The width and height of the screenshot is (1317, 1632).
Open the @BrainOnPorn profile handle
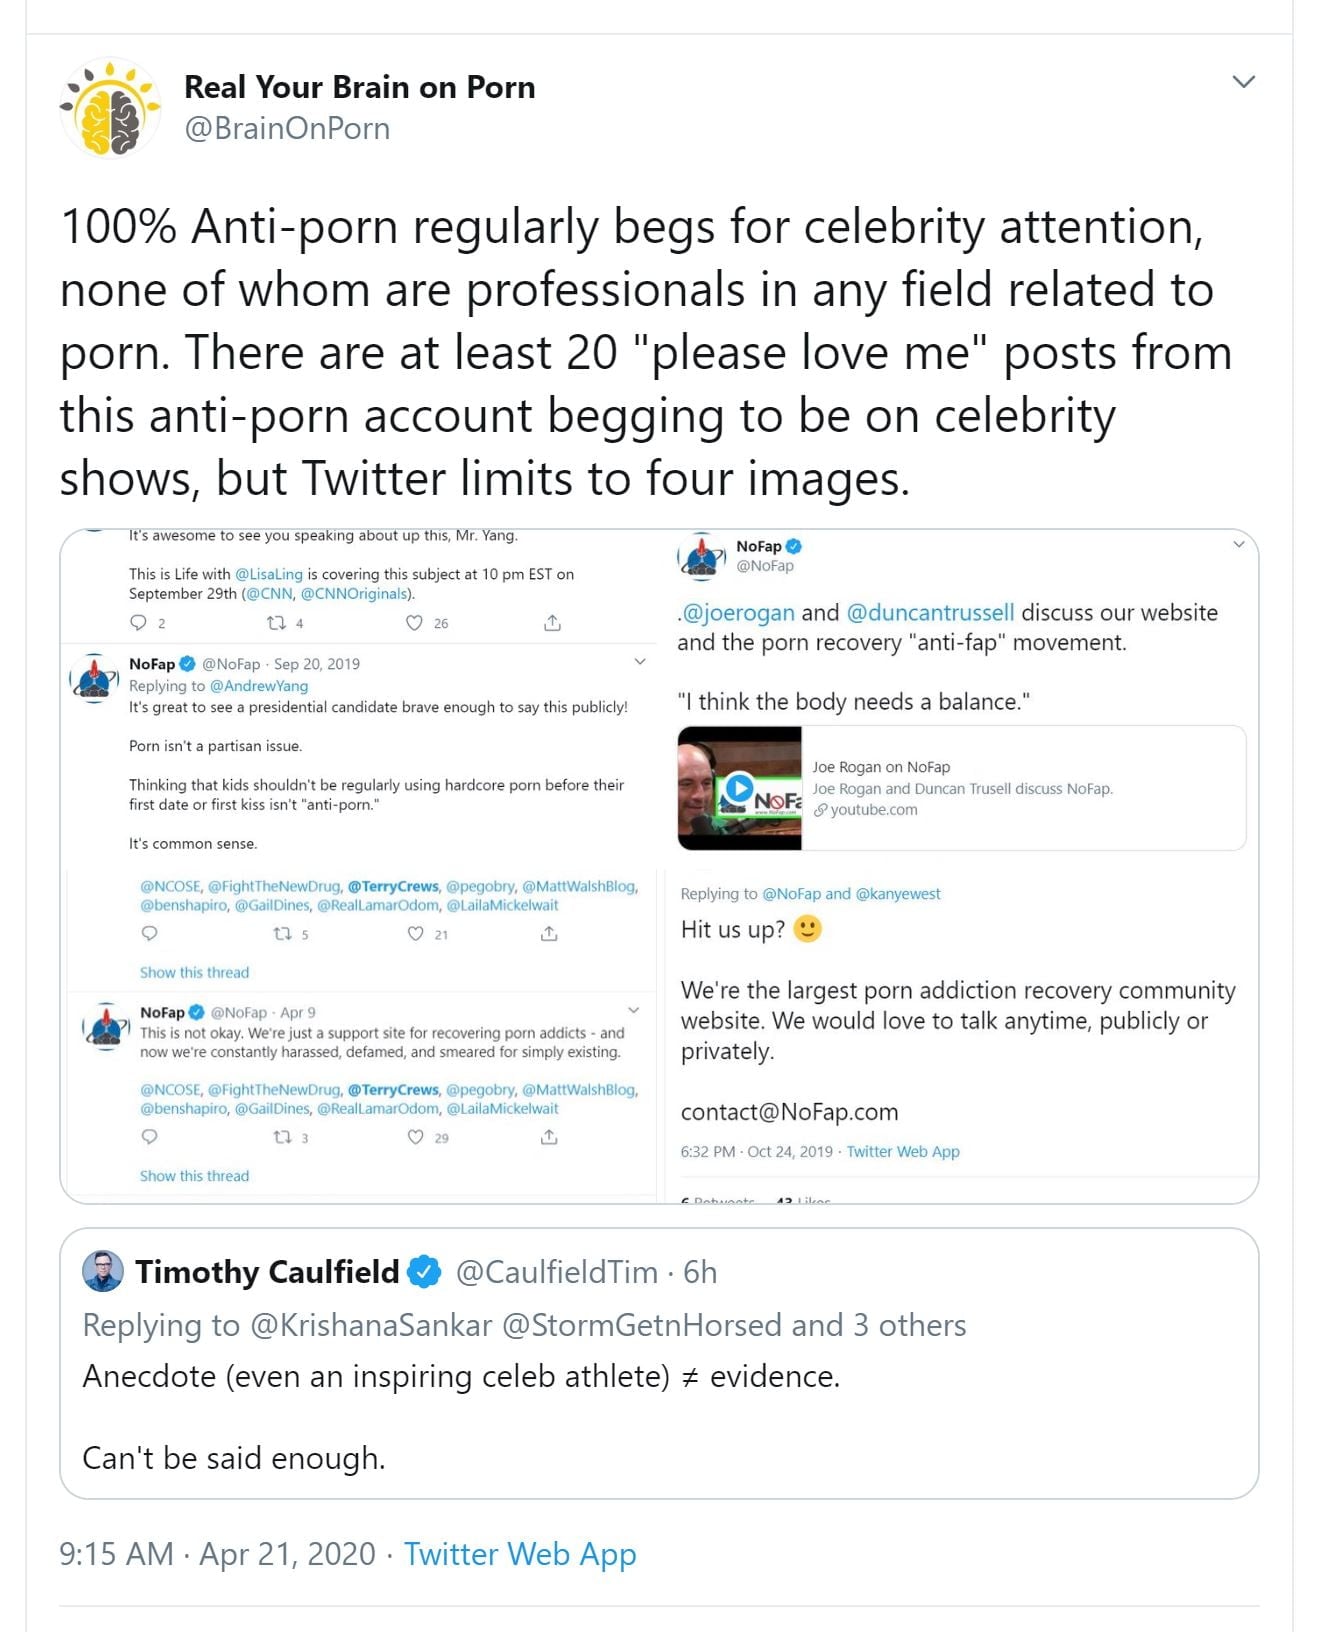click(287, 129)
